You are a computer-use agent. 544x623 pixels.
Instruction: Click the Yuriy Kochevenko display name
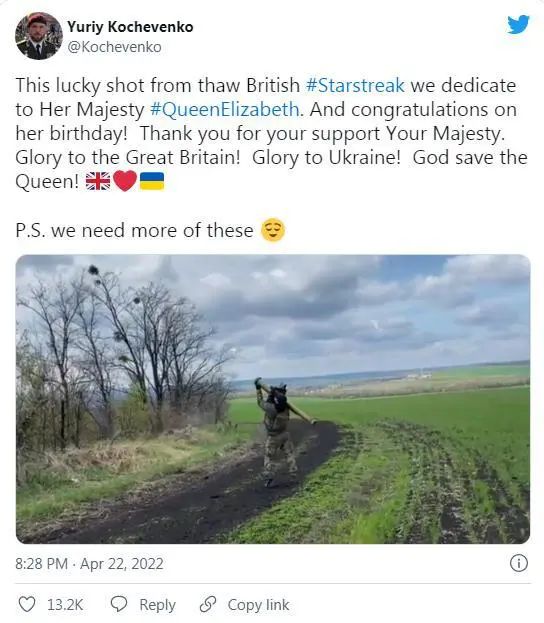pos(130,27)
